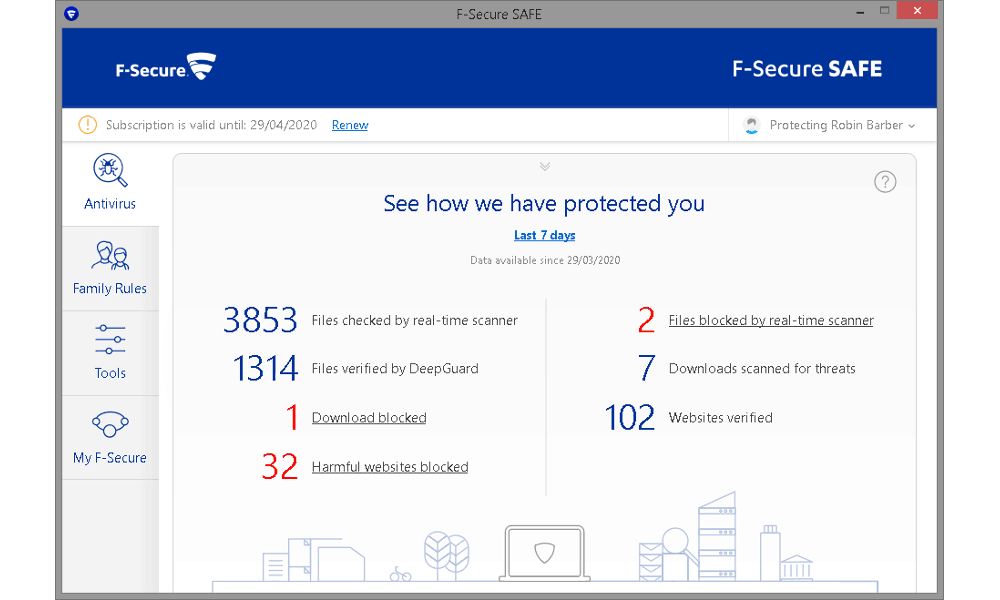Viewport: 1000px width, 600px height.
Task: Click the Downloads scanned for threats label
Action: tap(761, 369)
